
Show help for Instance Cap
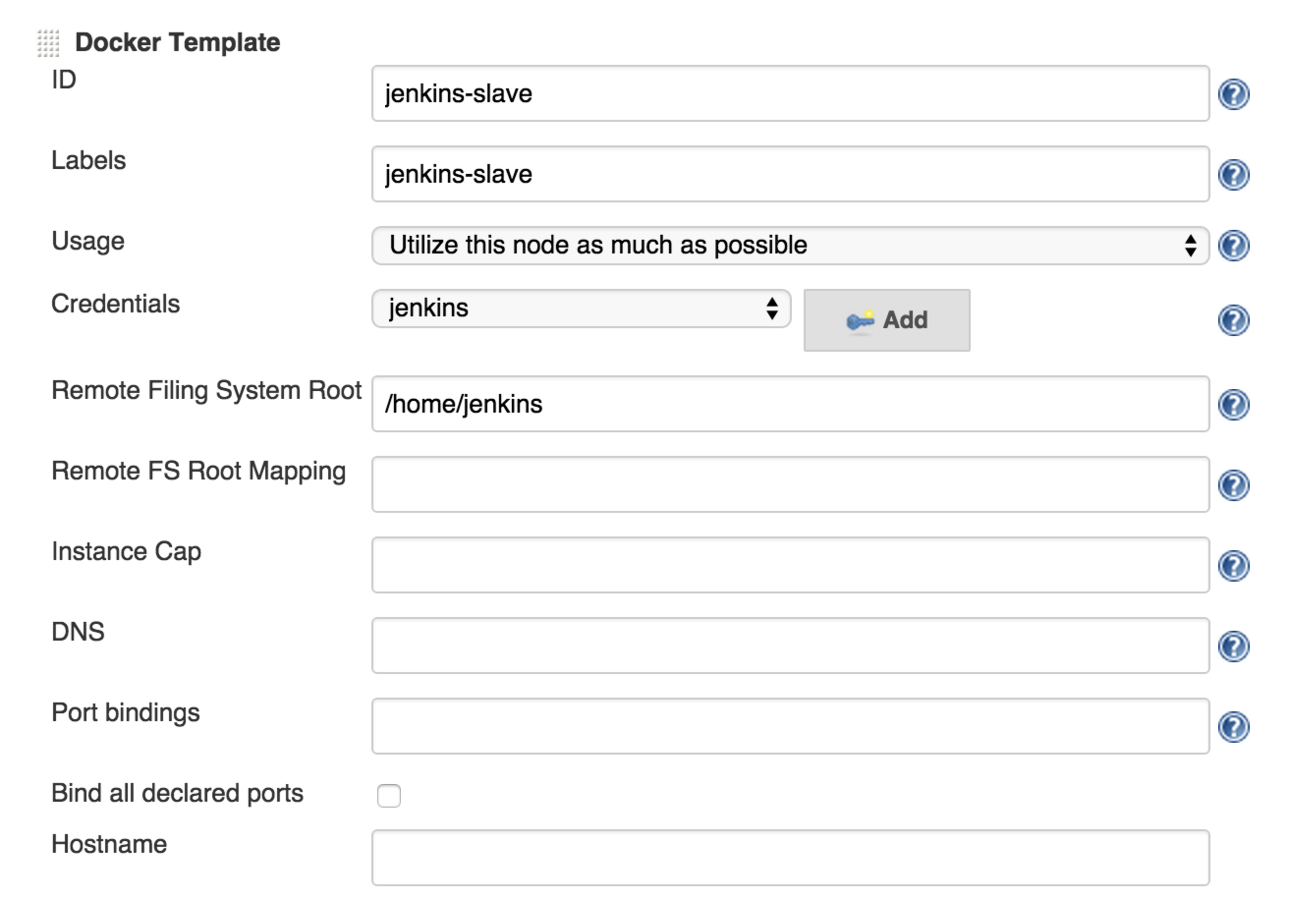point(1235,566)
